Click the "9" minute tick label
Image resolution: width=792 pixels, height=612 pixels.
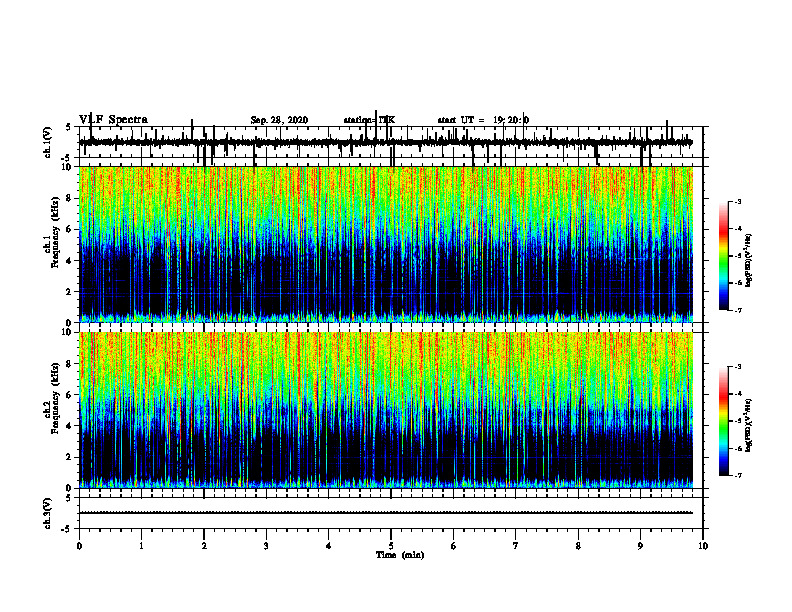[640, 546]
